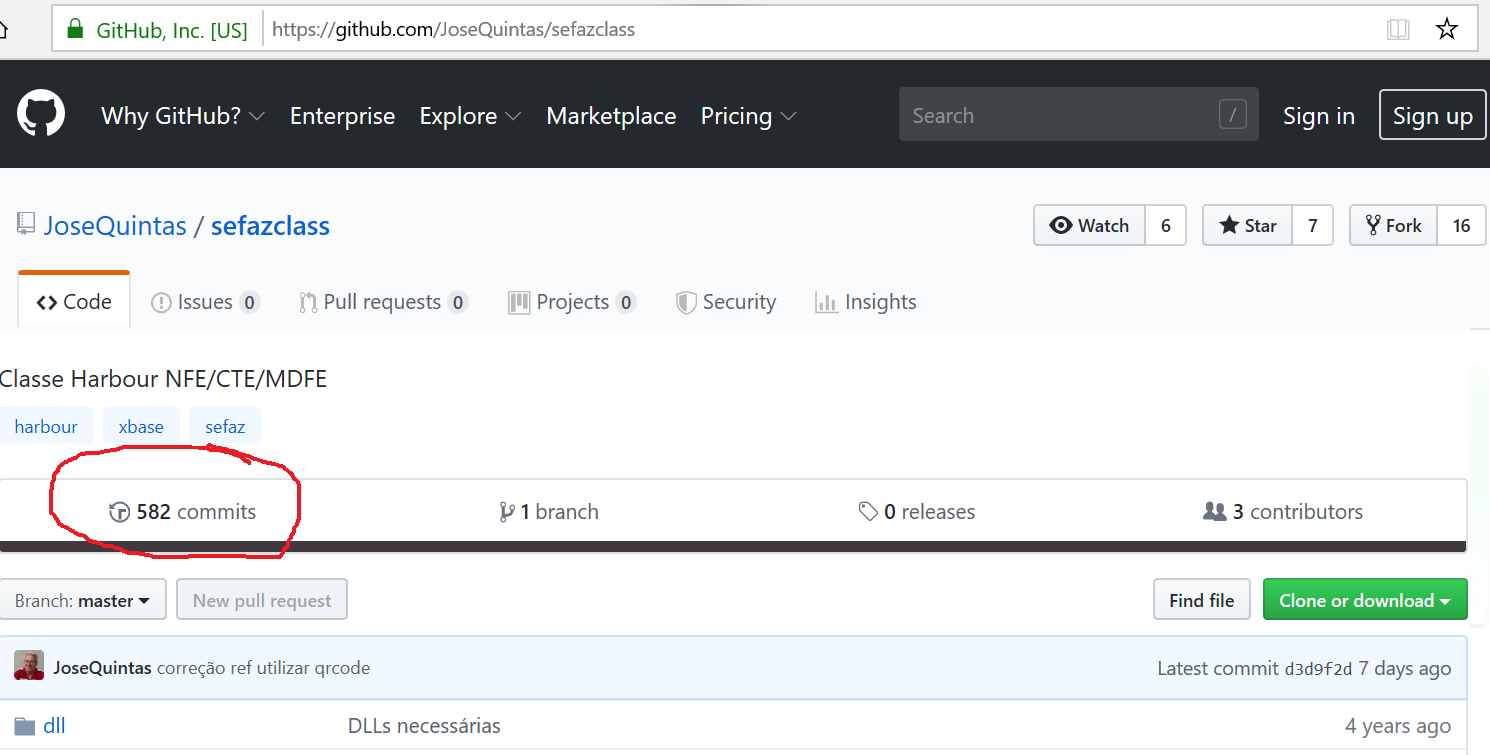Click the GitHub Octocat logo
1490x755 pixels.
41,115
